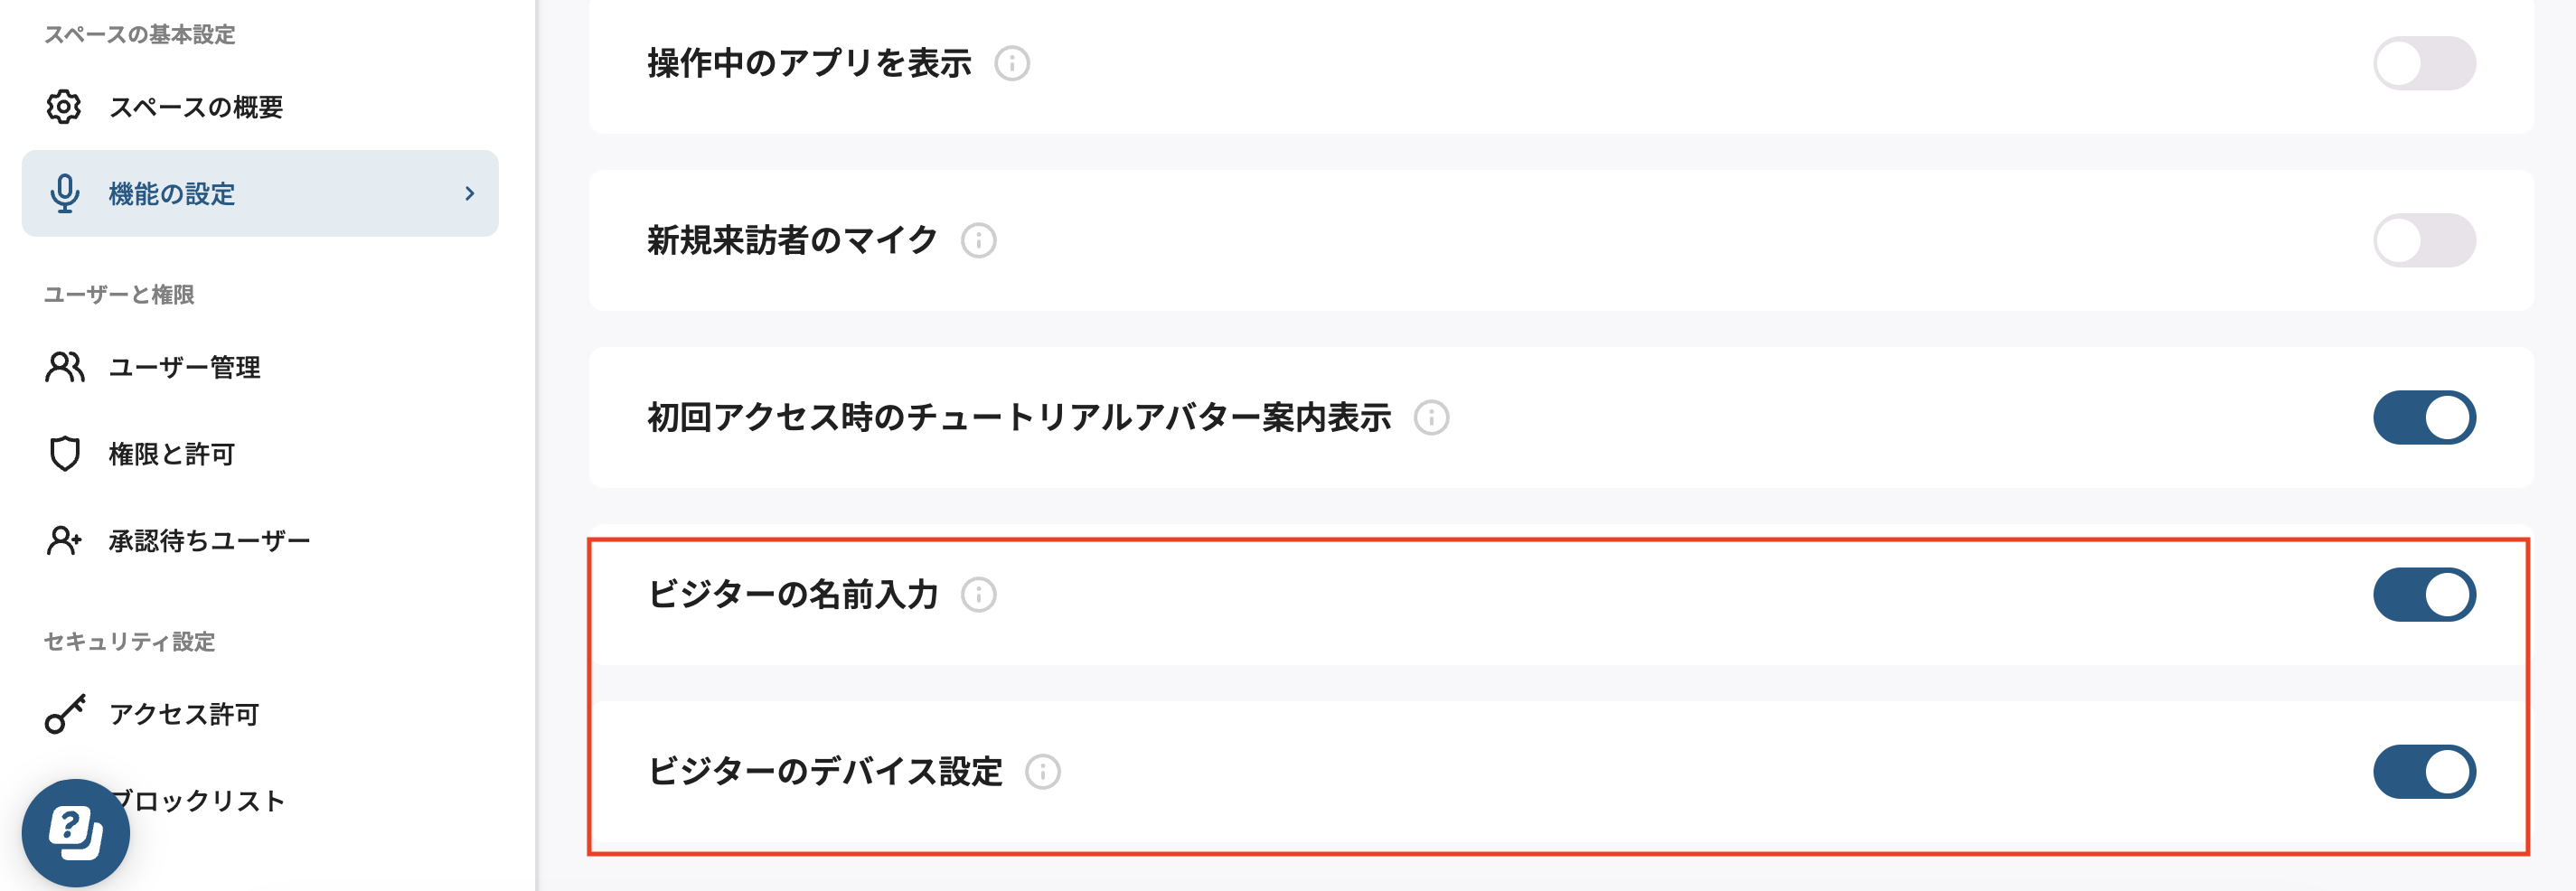Image resolution: width=2576 pixels, height=891 pixels.
Task: Open the 承認待ちユーザー page link
Action: [x=210, y=541]
